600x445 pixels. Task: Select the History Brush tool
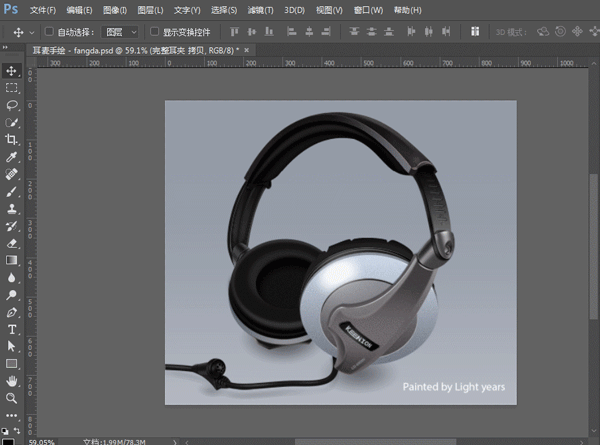11,226
